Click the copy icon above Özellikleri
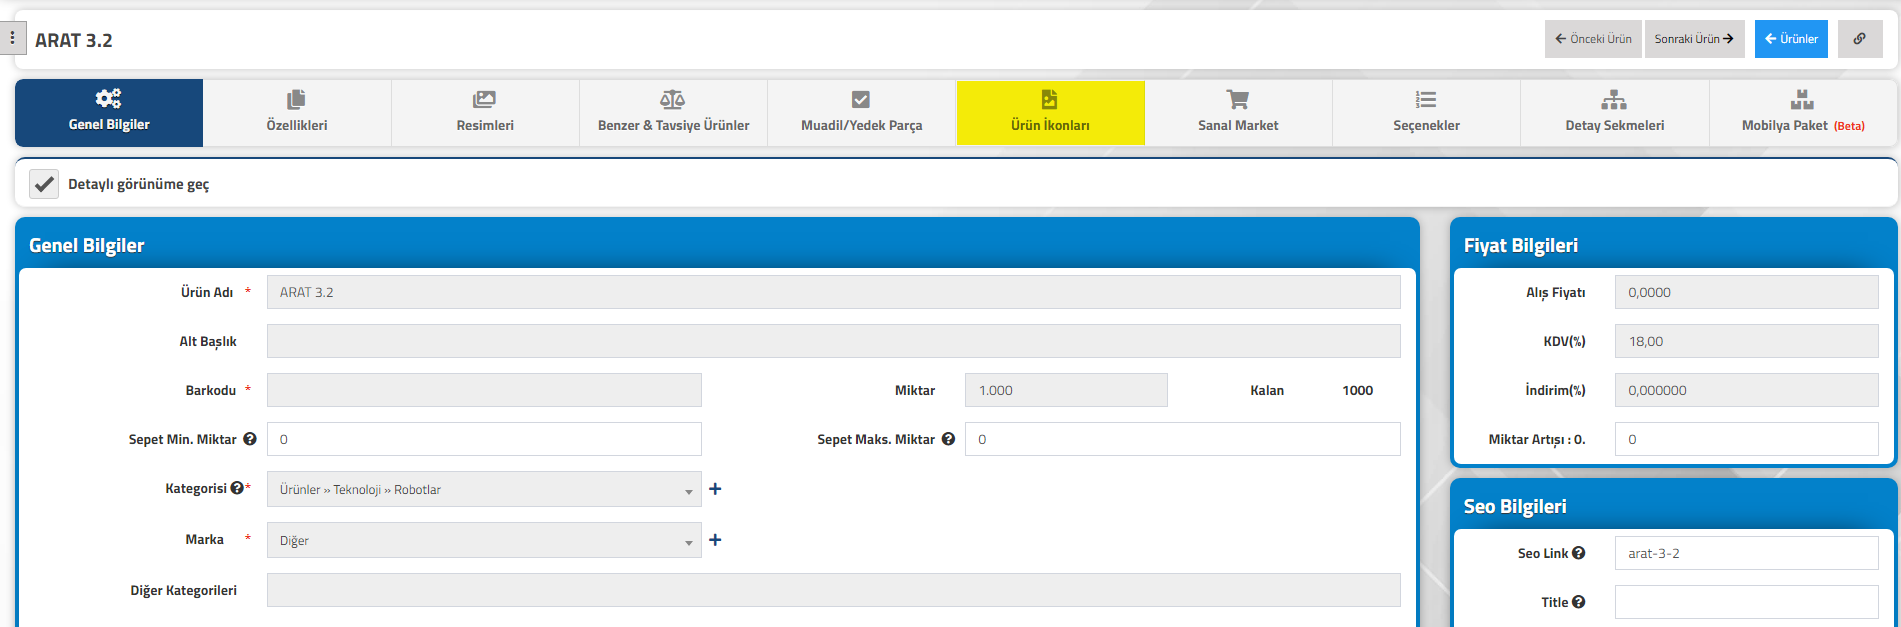 point(296,99)
